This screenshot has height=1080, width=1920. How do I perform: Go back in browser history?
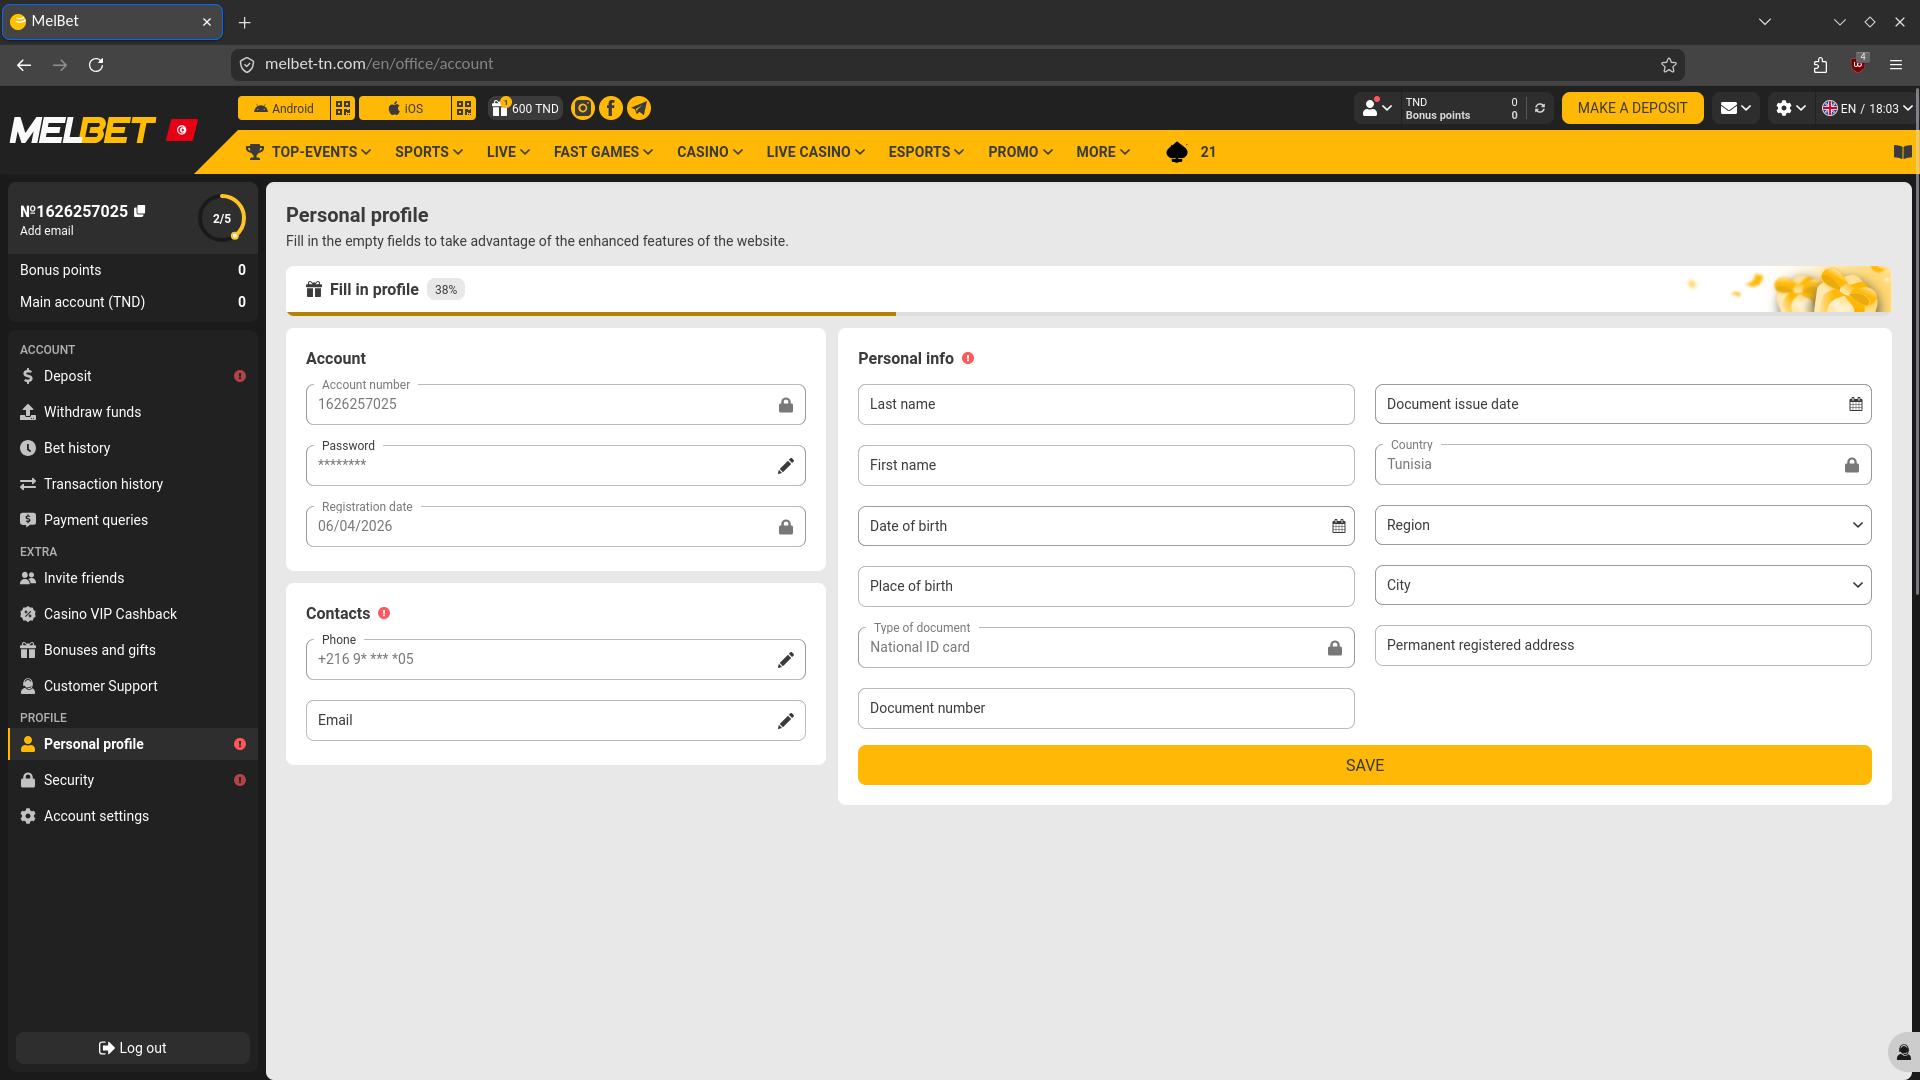click(24, 65)
